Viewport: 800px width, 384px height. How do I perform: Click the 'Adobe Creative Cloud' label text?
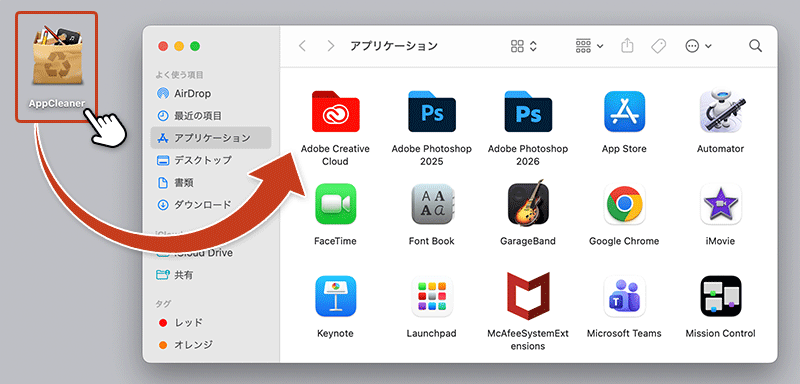[x=335, y=155]
